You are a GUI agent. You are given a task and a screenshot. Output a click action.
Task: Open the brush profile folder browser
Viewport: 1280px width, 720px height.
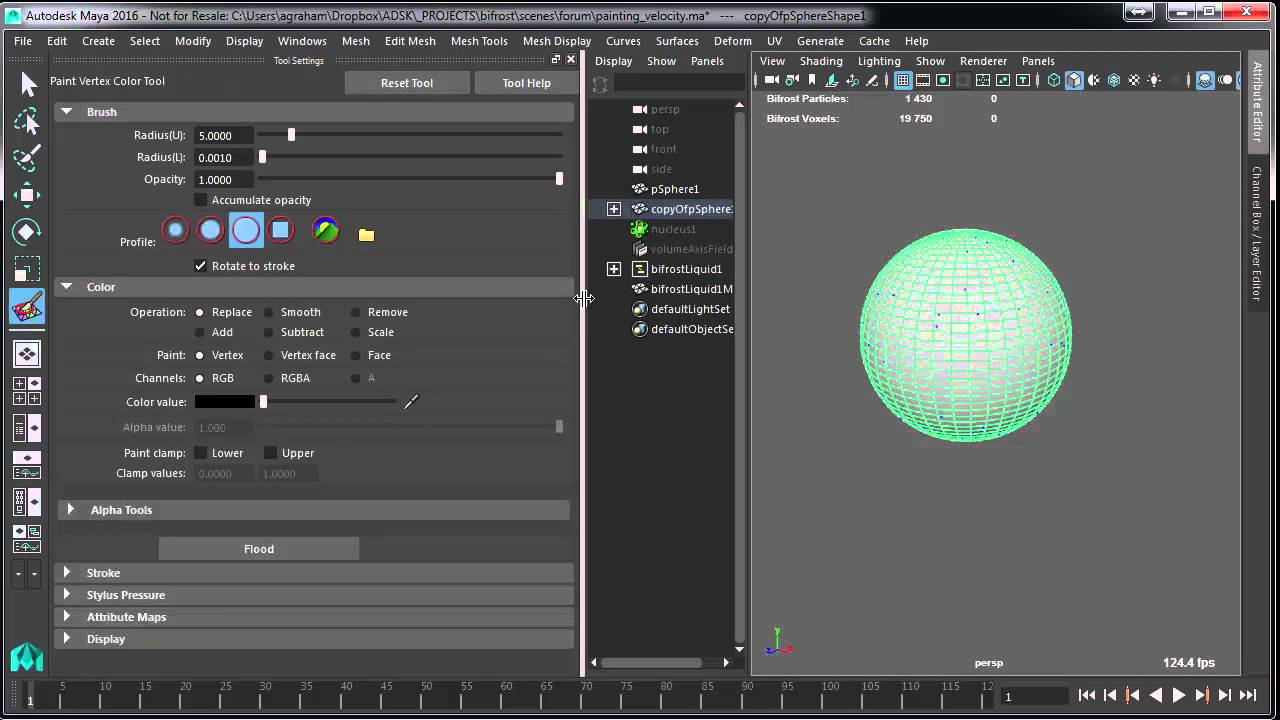click(x=366, y=235)
